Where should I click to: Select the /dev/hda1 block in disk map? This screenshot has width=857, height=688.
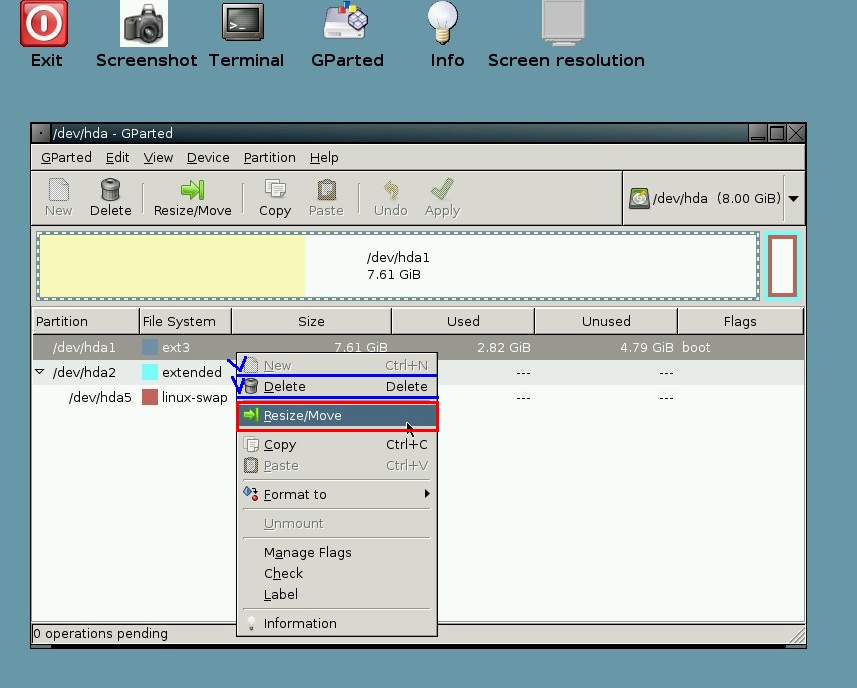pyautogui.click(x=398, y=266)
